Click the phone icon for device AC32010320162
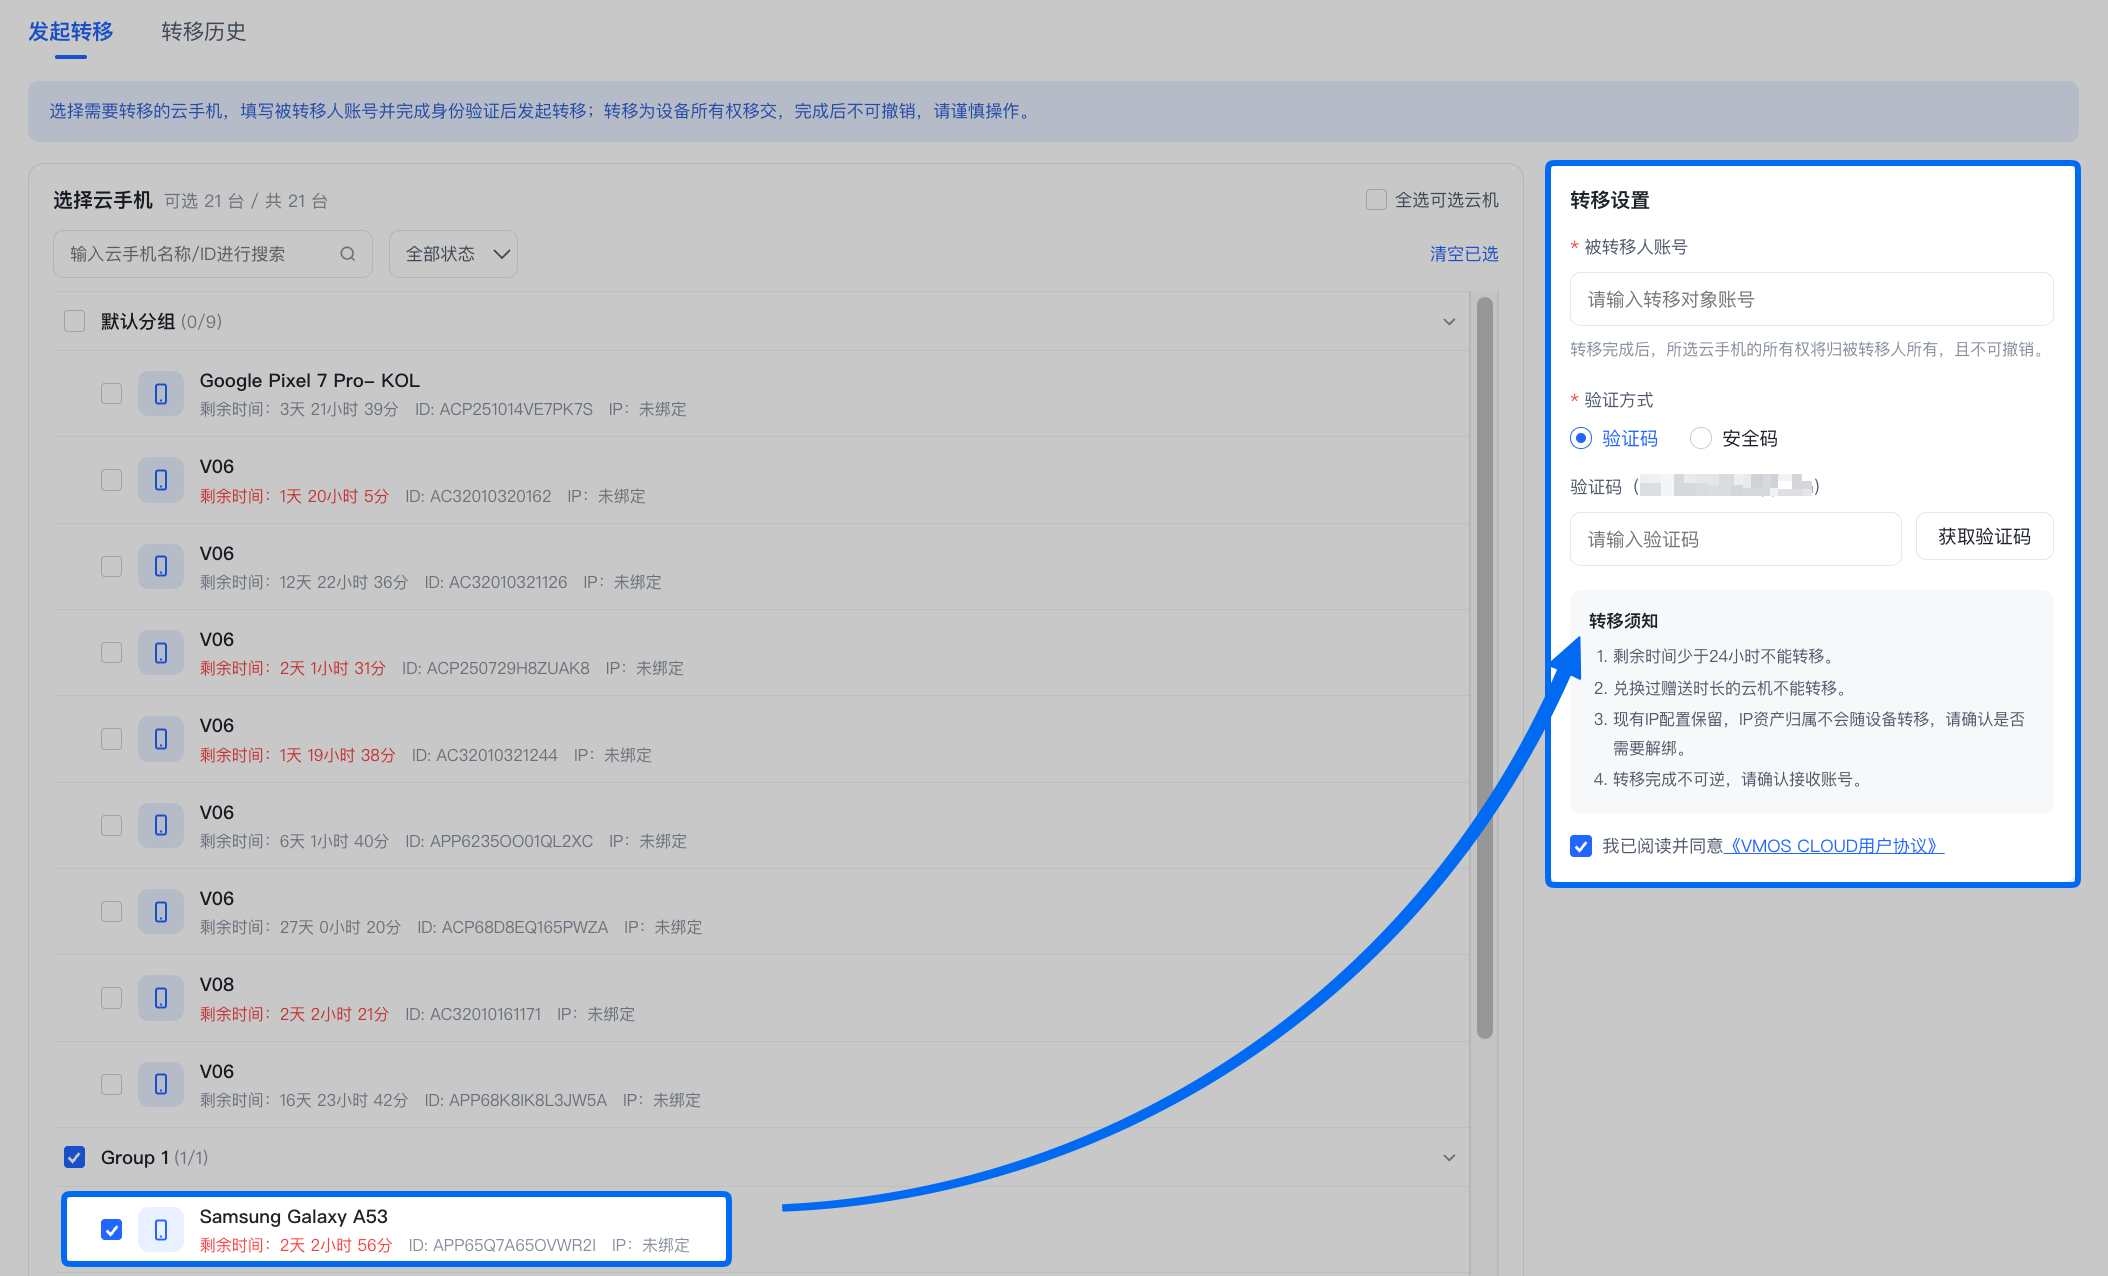The height and width of the screenshot is (1276, 2108). 161,480
